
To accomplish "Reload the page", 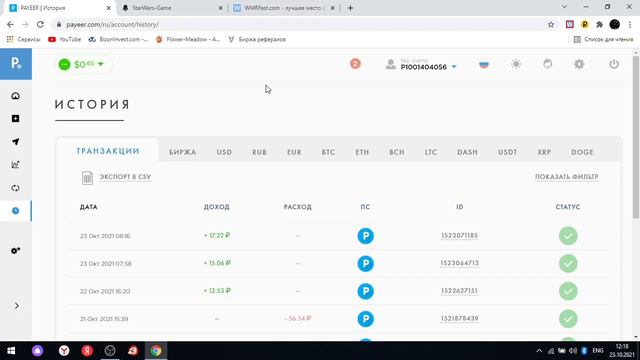I will tap(40, 24).
